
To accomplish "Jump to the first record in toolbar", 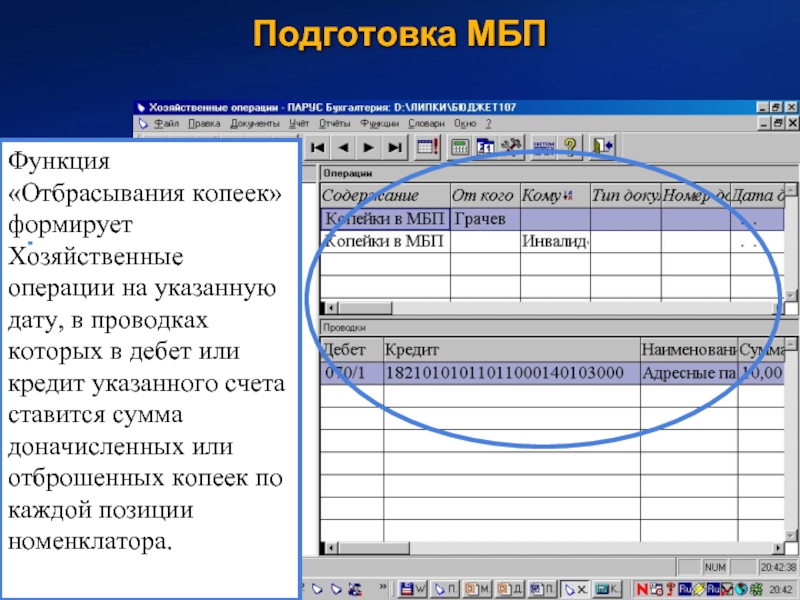I will tap(318, 147).
